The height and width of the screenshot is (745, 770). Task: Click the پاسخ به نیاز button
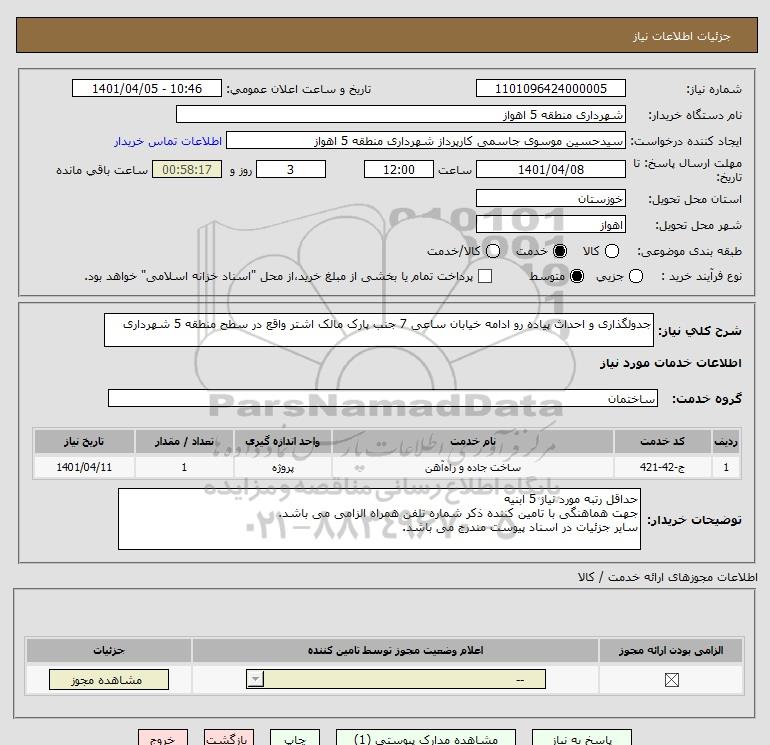[582, 738]
